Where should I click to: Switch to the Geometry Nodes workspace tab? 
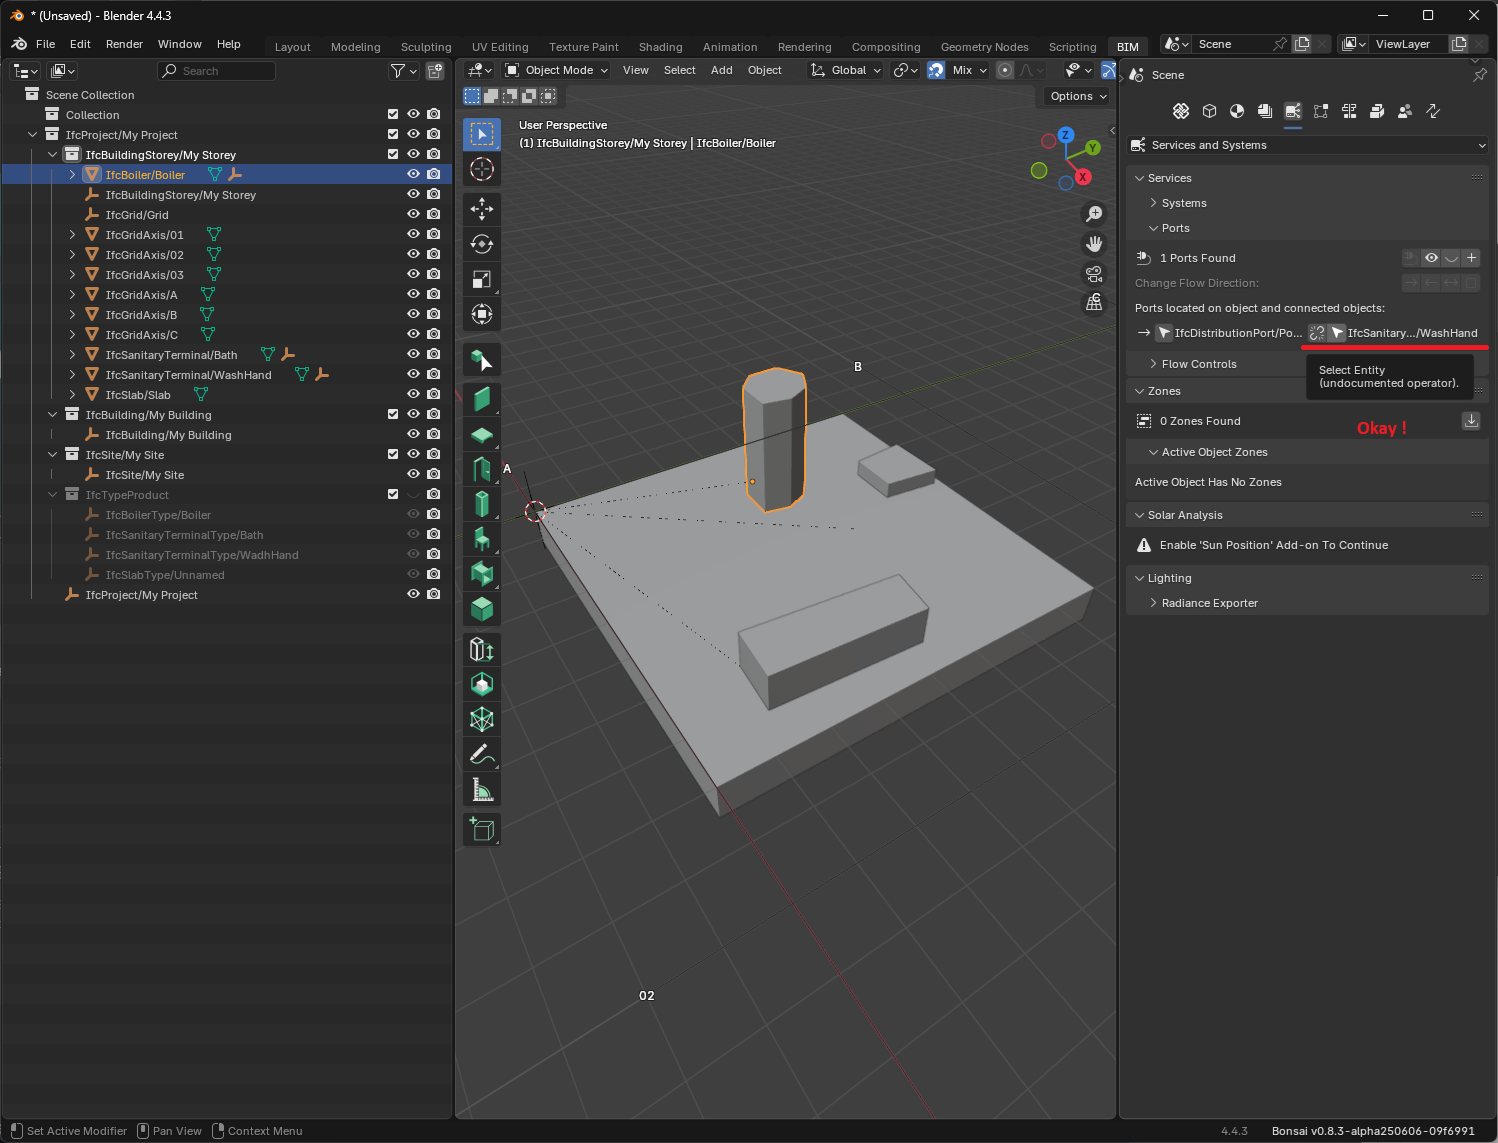984,47
